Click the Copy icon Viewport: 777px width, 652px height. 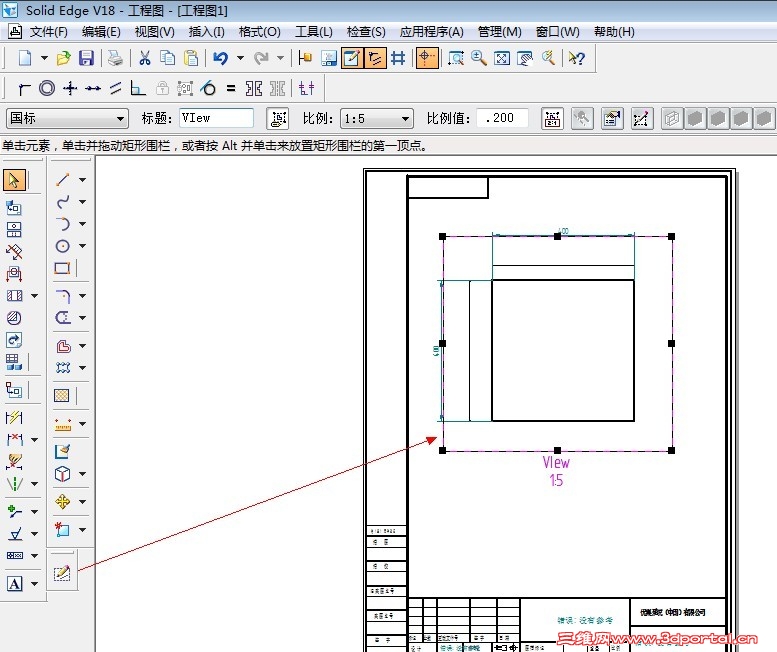click(167, 58)
